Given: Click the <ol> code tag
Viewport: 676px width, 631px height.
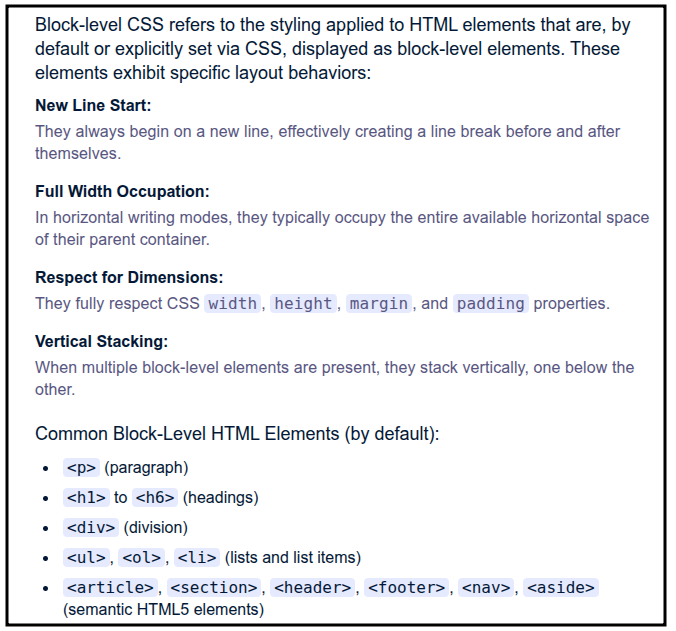Looking at the screenshot, I should click(x=141, y=557).
